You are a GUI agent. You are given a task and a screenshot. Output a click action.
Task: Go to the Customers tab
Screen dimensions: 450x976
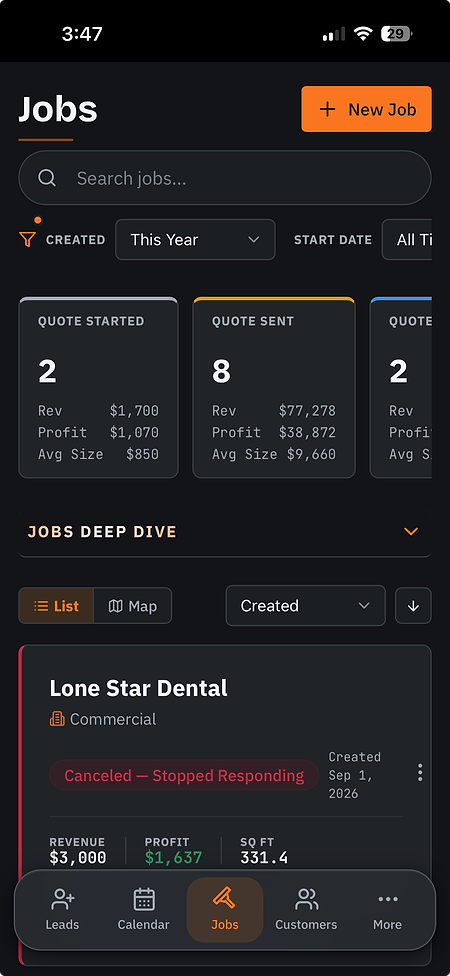pos(306,909)
